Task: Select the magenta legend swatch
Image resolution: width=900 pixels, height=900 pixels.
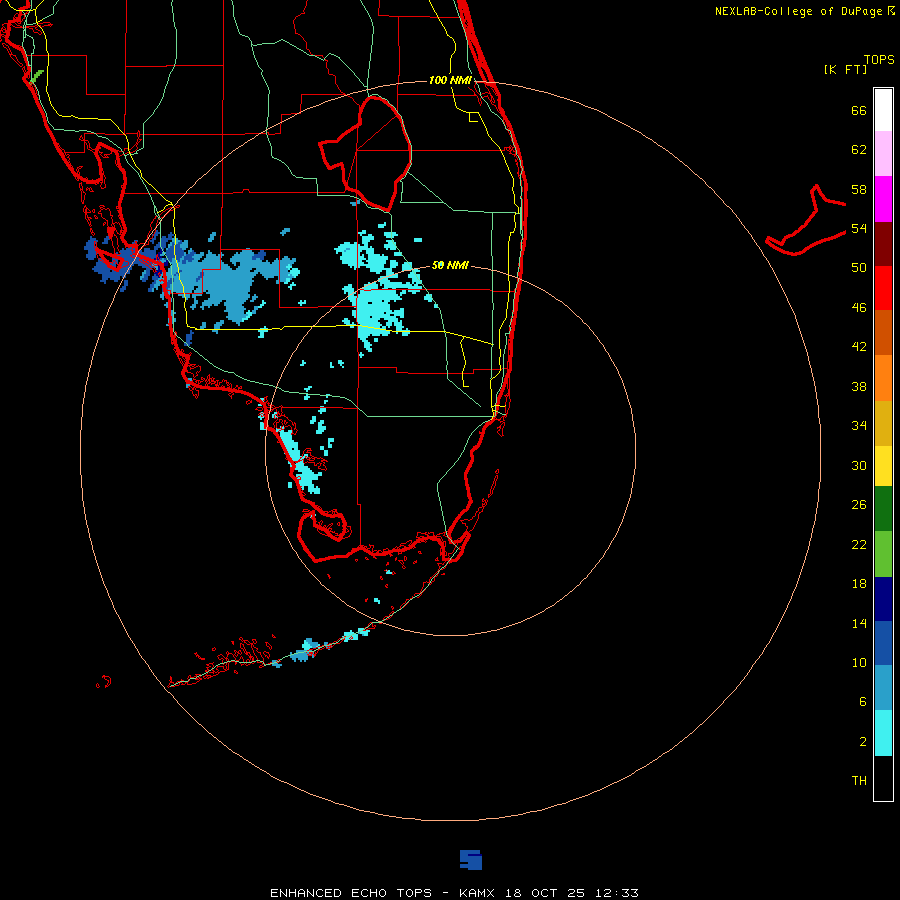Action: 883,199
